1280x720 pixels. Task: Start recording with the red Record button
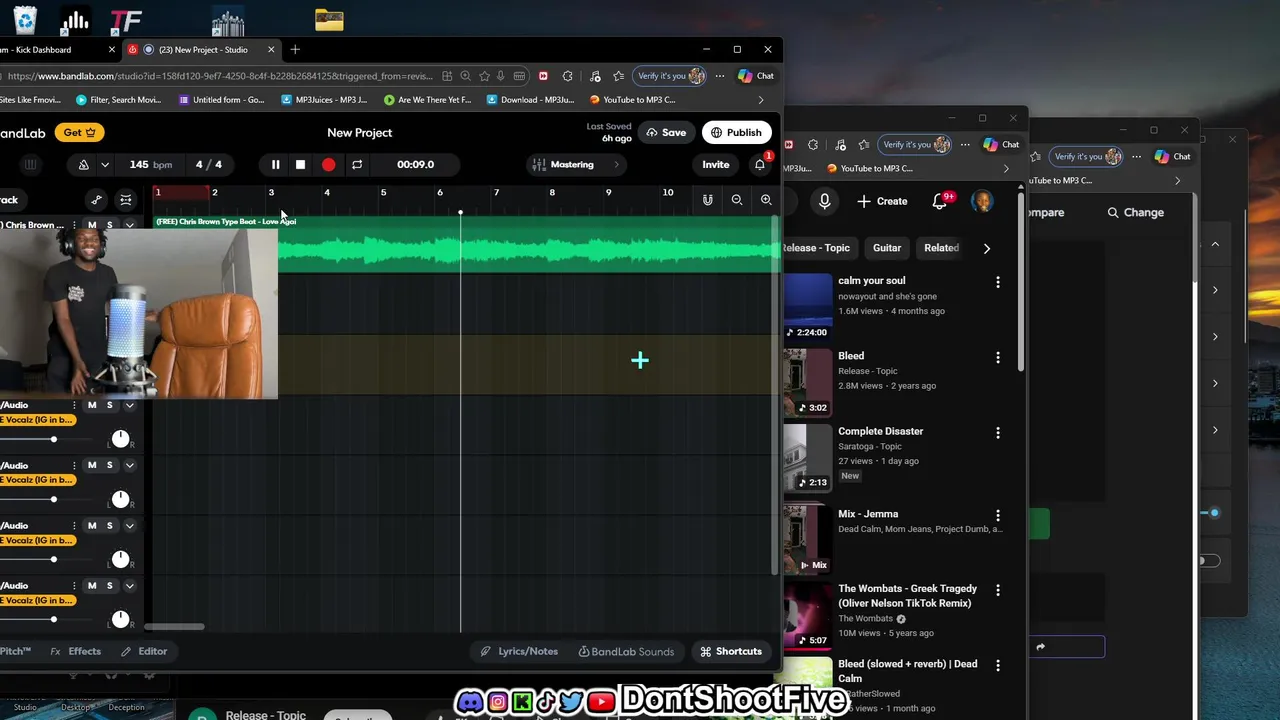tap(328, 165)
